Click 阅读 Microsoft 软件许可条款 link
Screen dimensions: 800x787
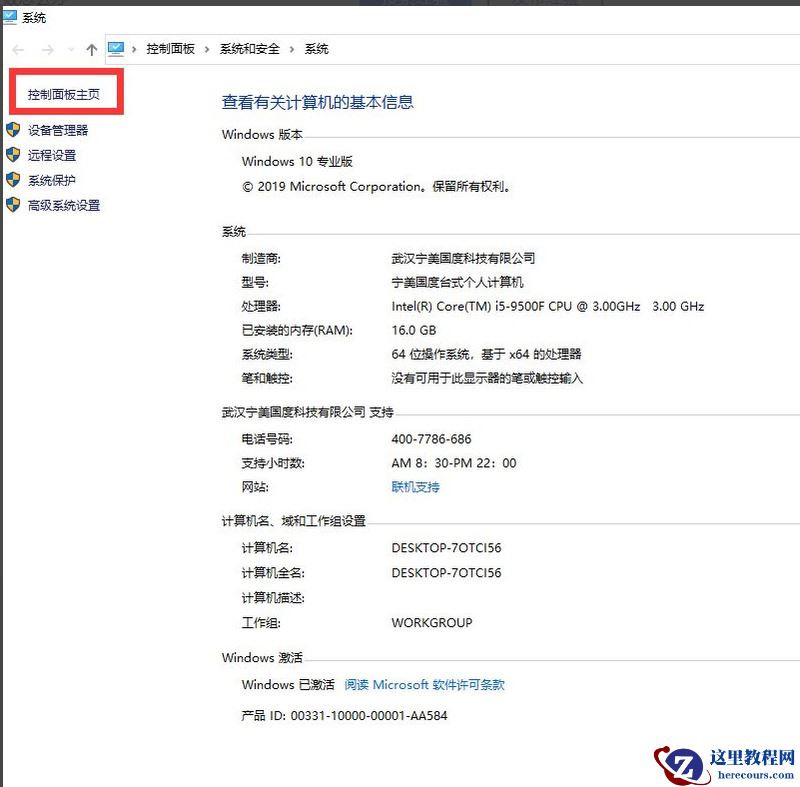coord(424,684)
